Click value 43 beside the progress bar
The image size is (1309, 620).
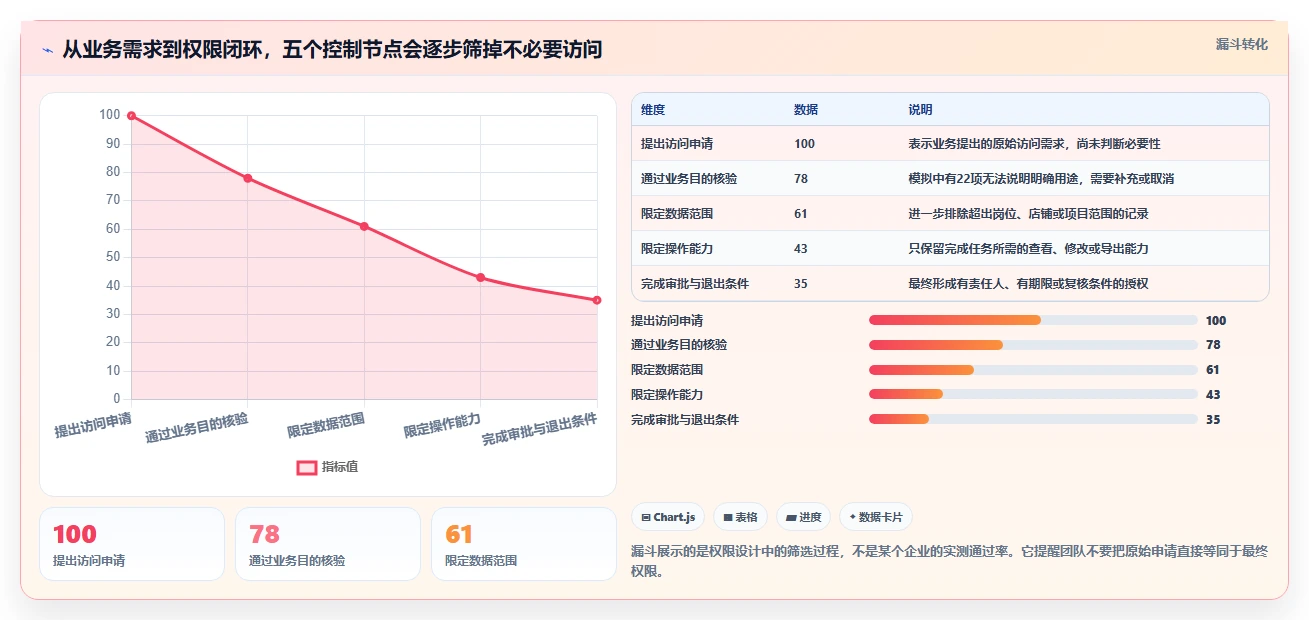(1213, 395)
